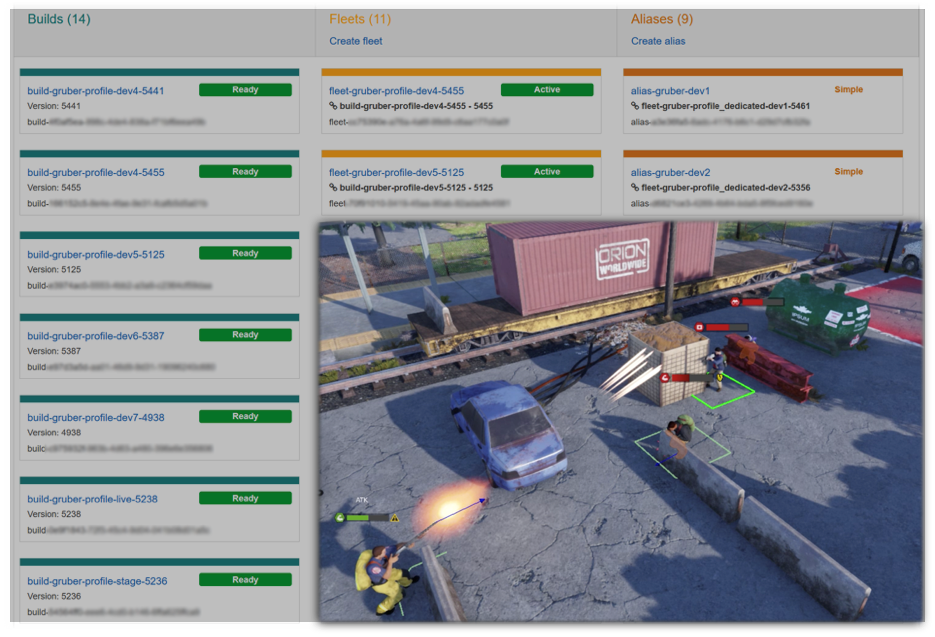Click Simple label on alias-gruber-dev1
The height and width of the screenshot is (637, 935).
tap(849, 89)
